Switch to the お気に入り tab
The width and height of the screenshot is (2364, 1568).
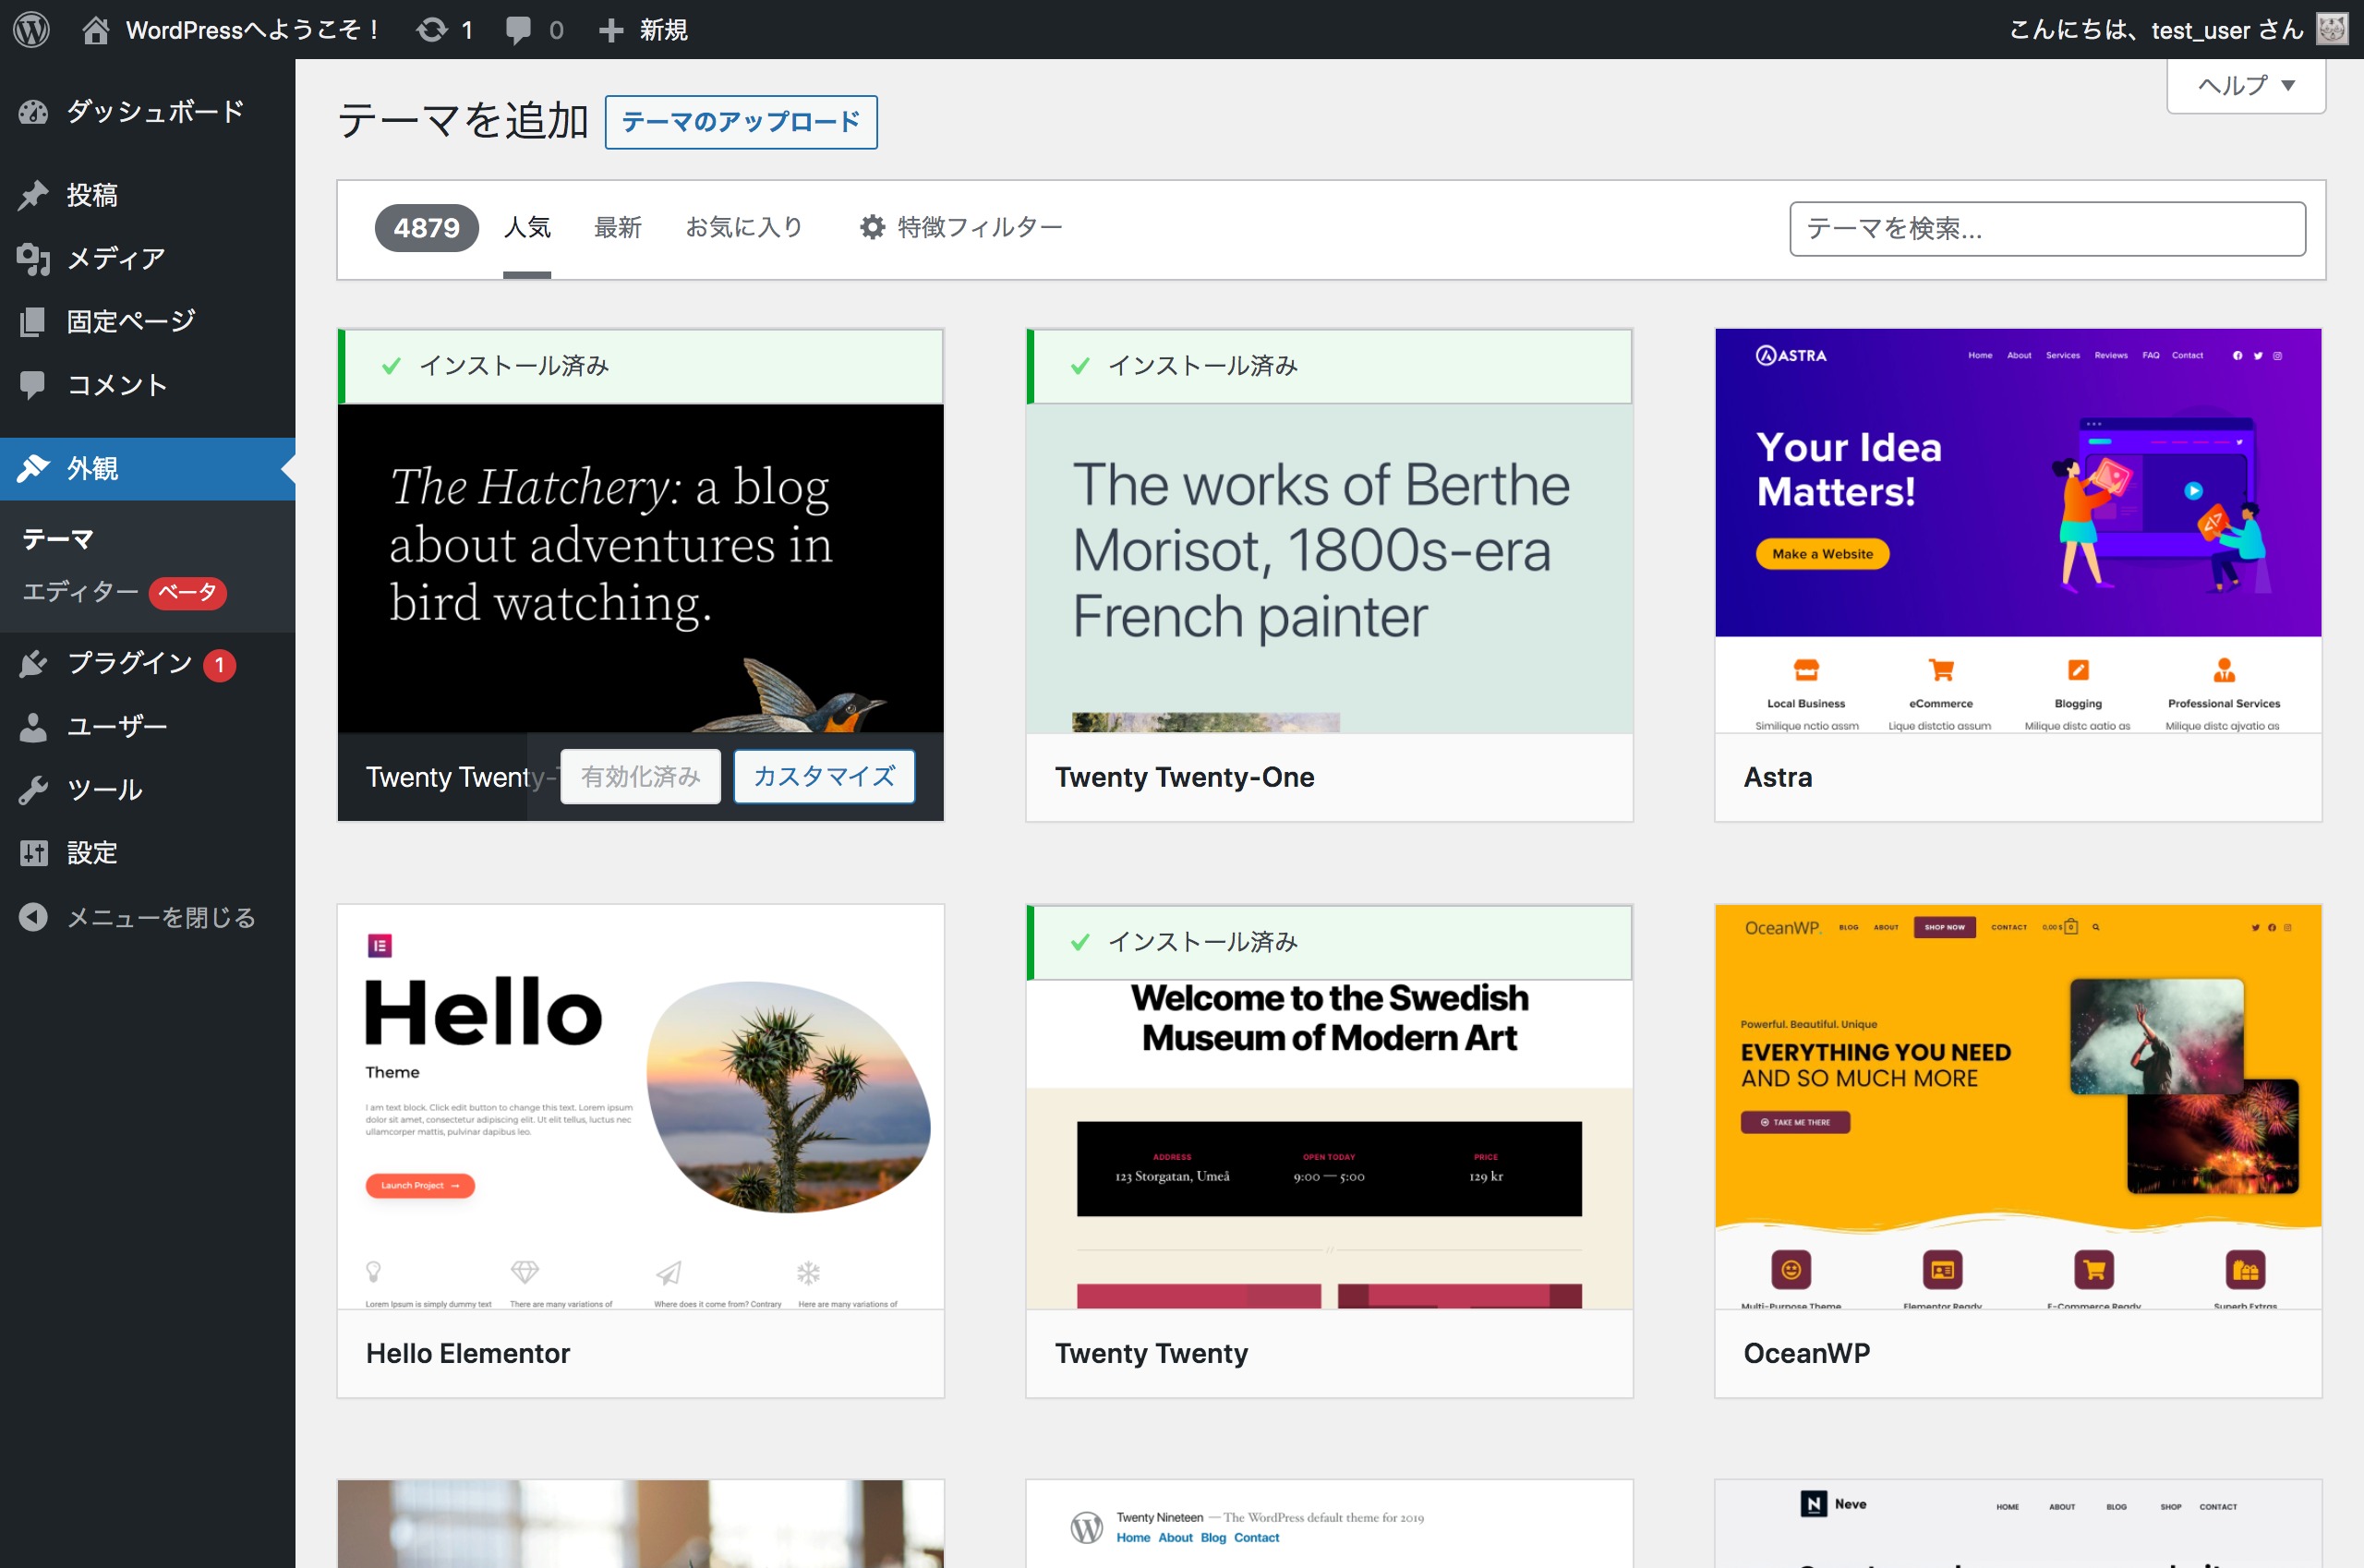(x=744, y=228)
